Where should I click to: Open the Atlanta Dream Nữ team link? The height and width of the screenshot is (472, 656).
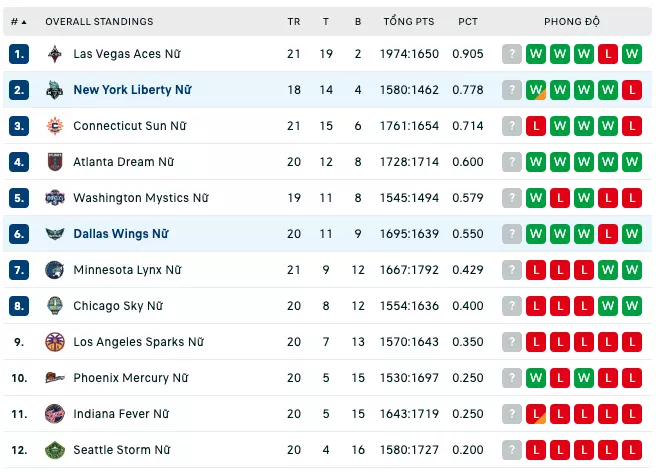[123, 162]
